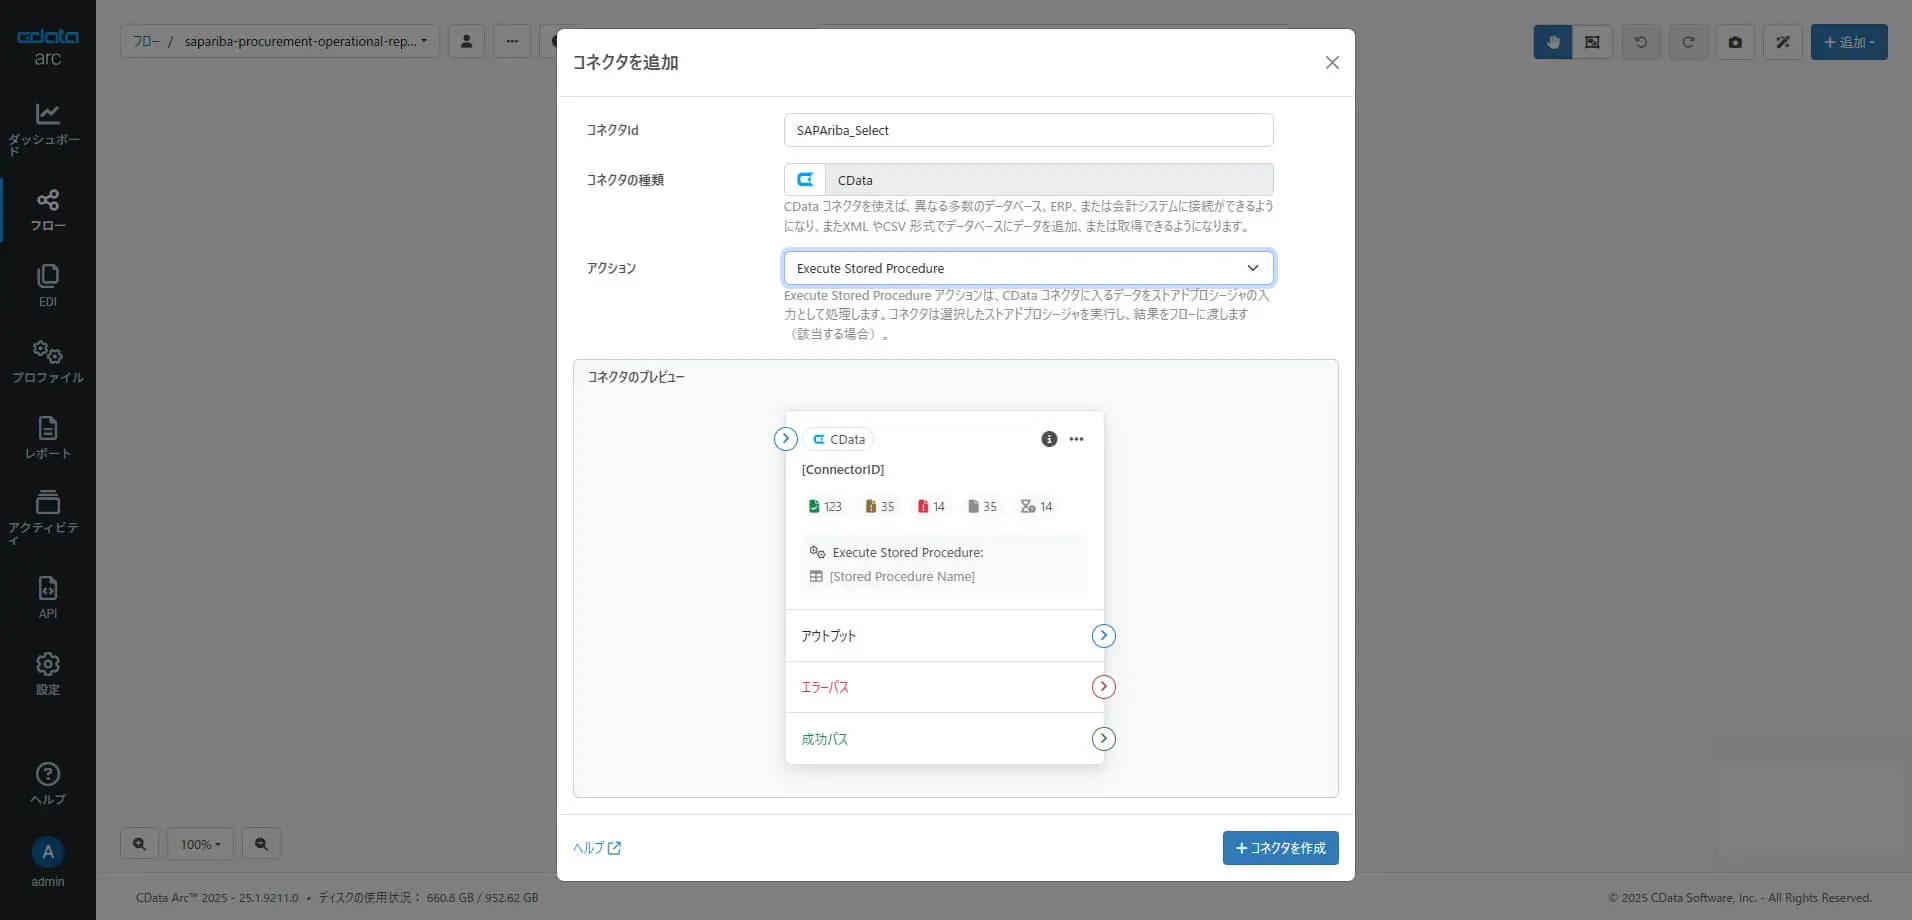
Task: Open the connector preview ellipsis menu
Action: (x=1076, y=439)
